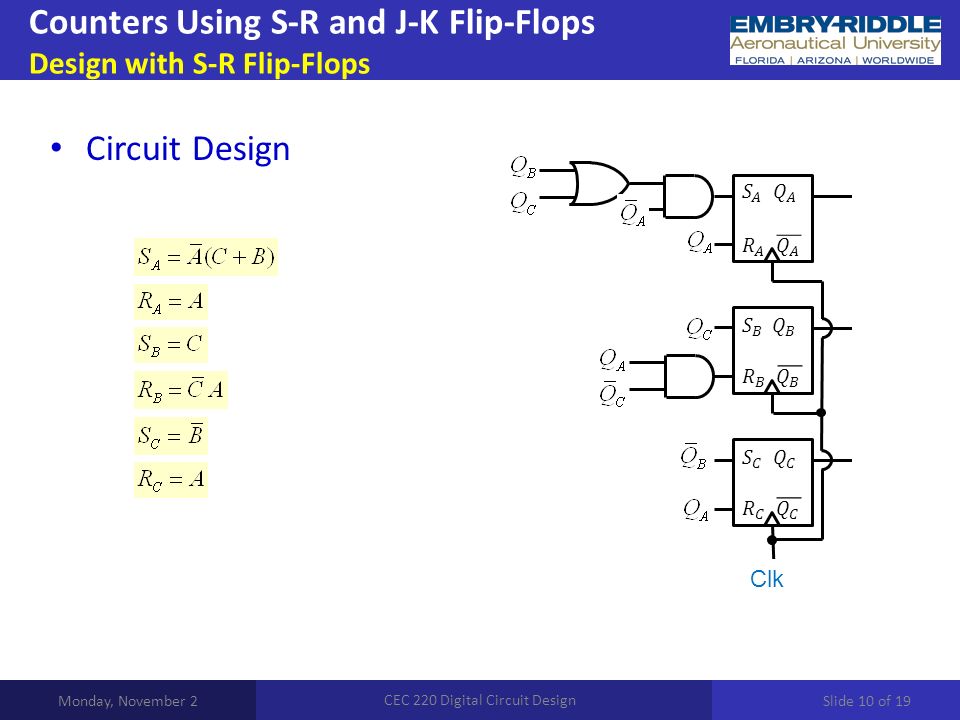Click the Q_B input label at the OR gate
Screen dimensions: 960x720
(523, 167)
